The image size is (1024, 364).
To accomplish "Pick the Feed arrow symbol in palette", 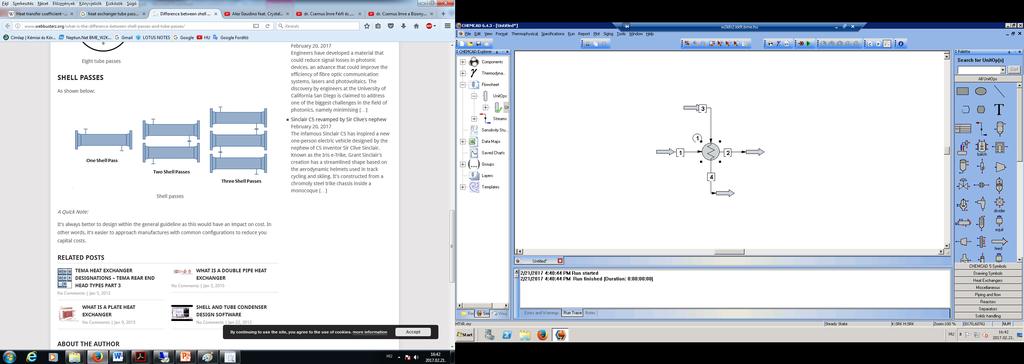I will [999, 242].
